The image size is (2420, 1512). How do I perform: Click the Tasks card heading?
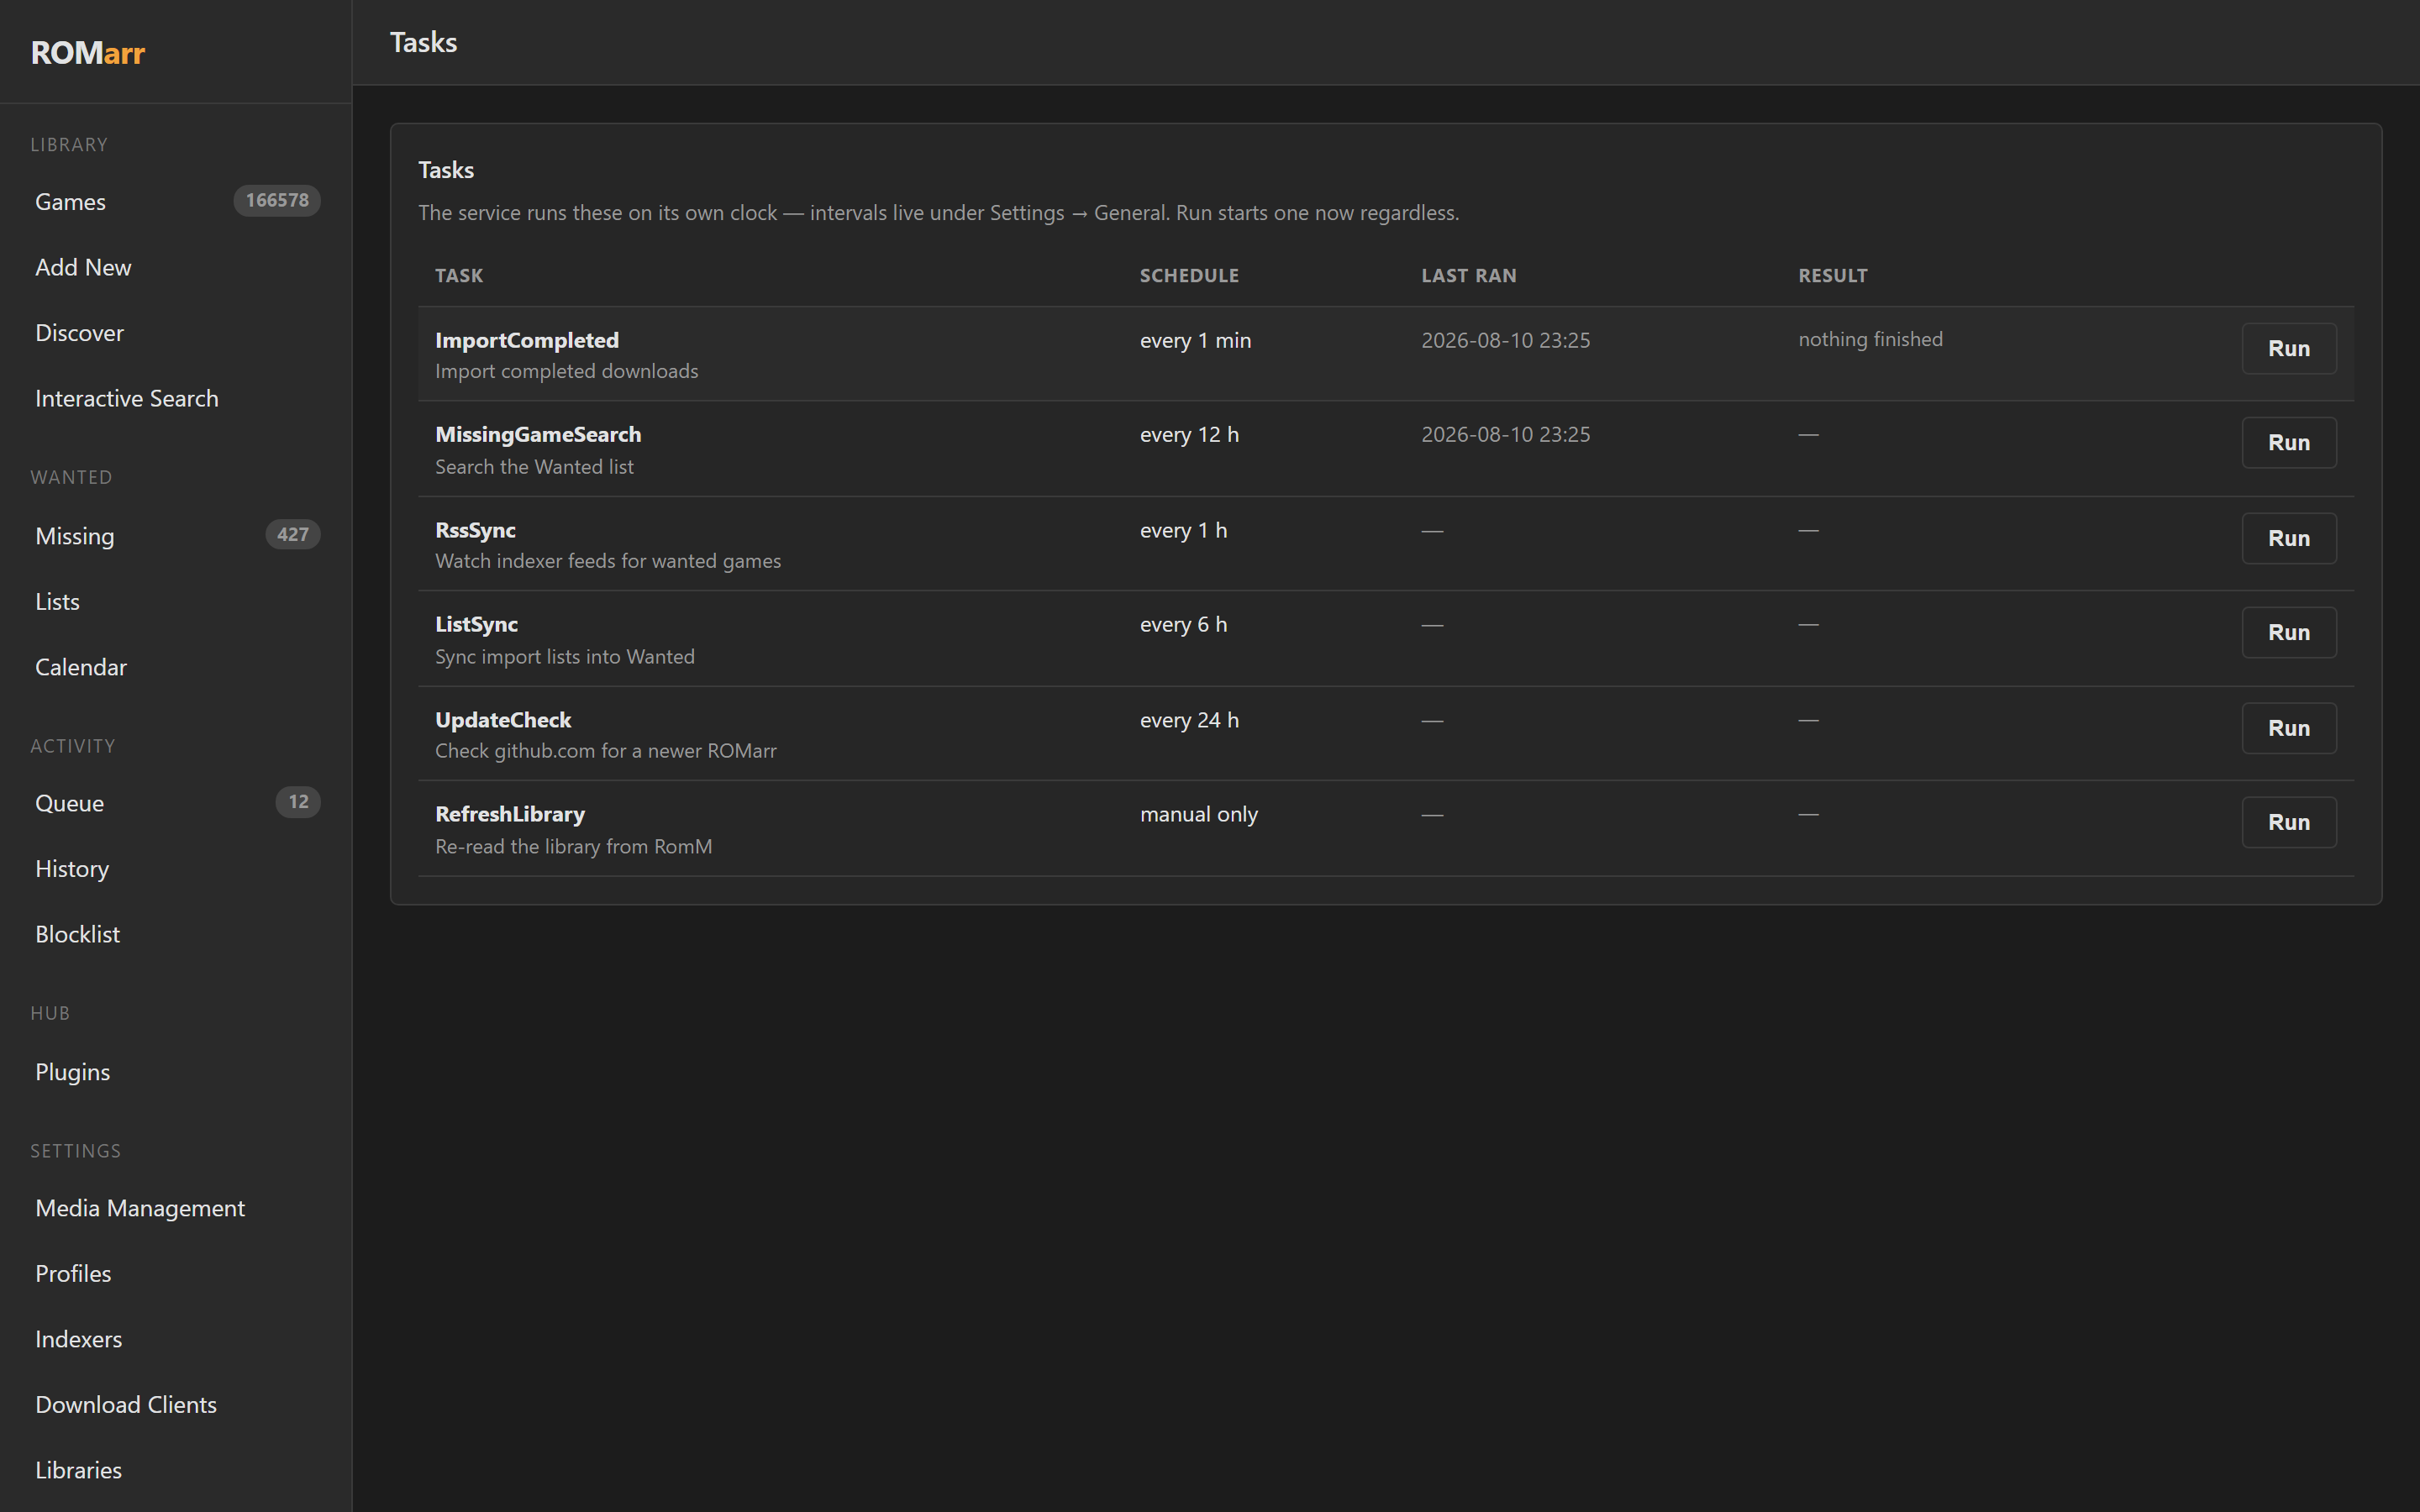446,170
